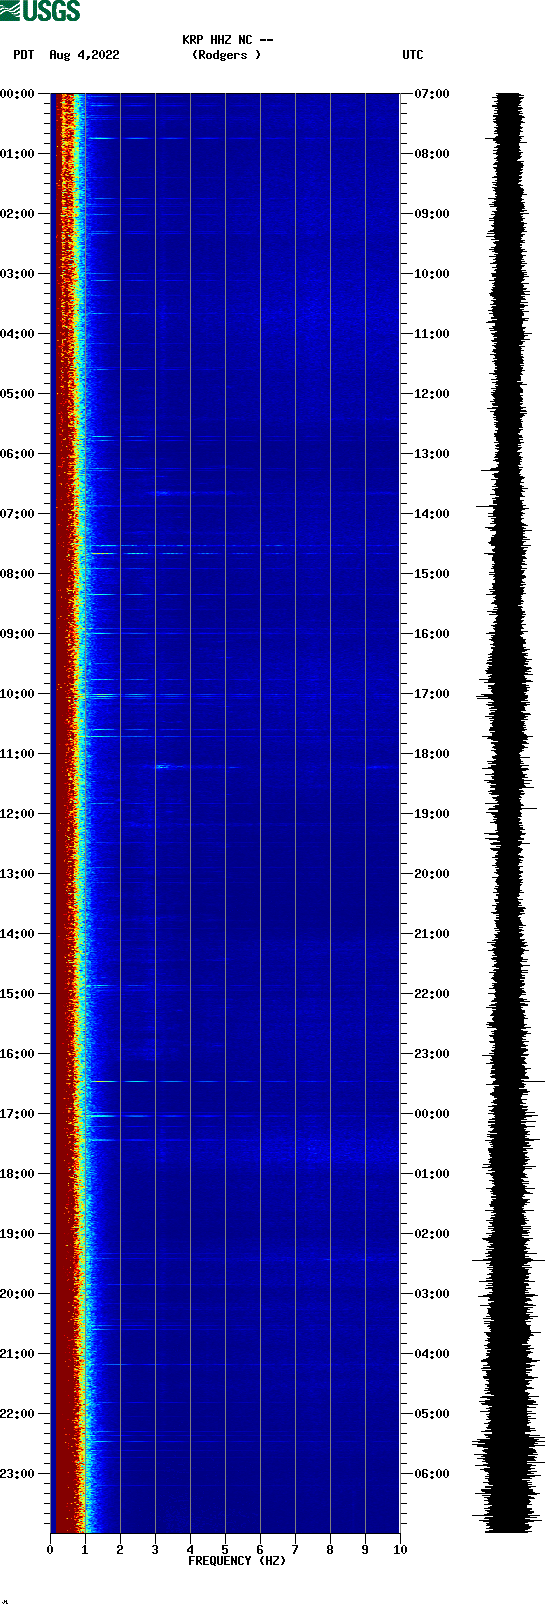Viewport: 552px width, 1613px height.
Task: Click the 17:00 PDT time label
Action: coord(18,1114)
